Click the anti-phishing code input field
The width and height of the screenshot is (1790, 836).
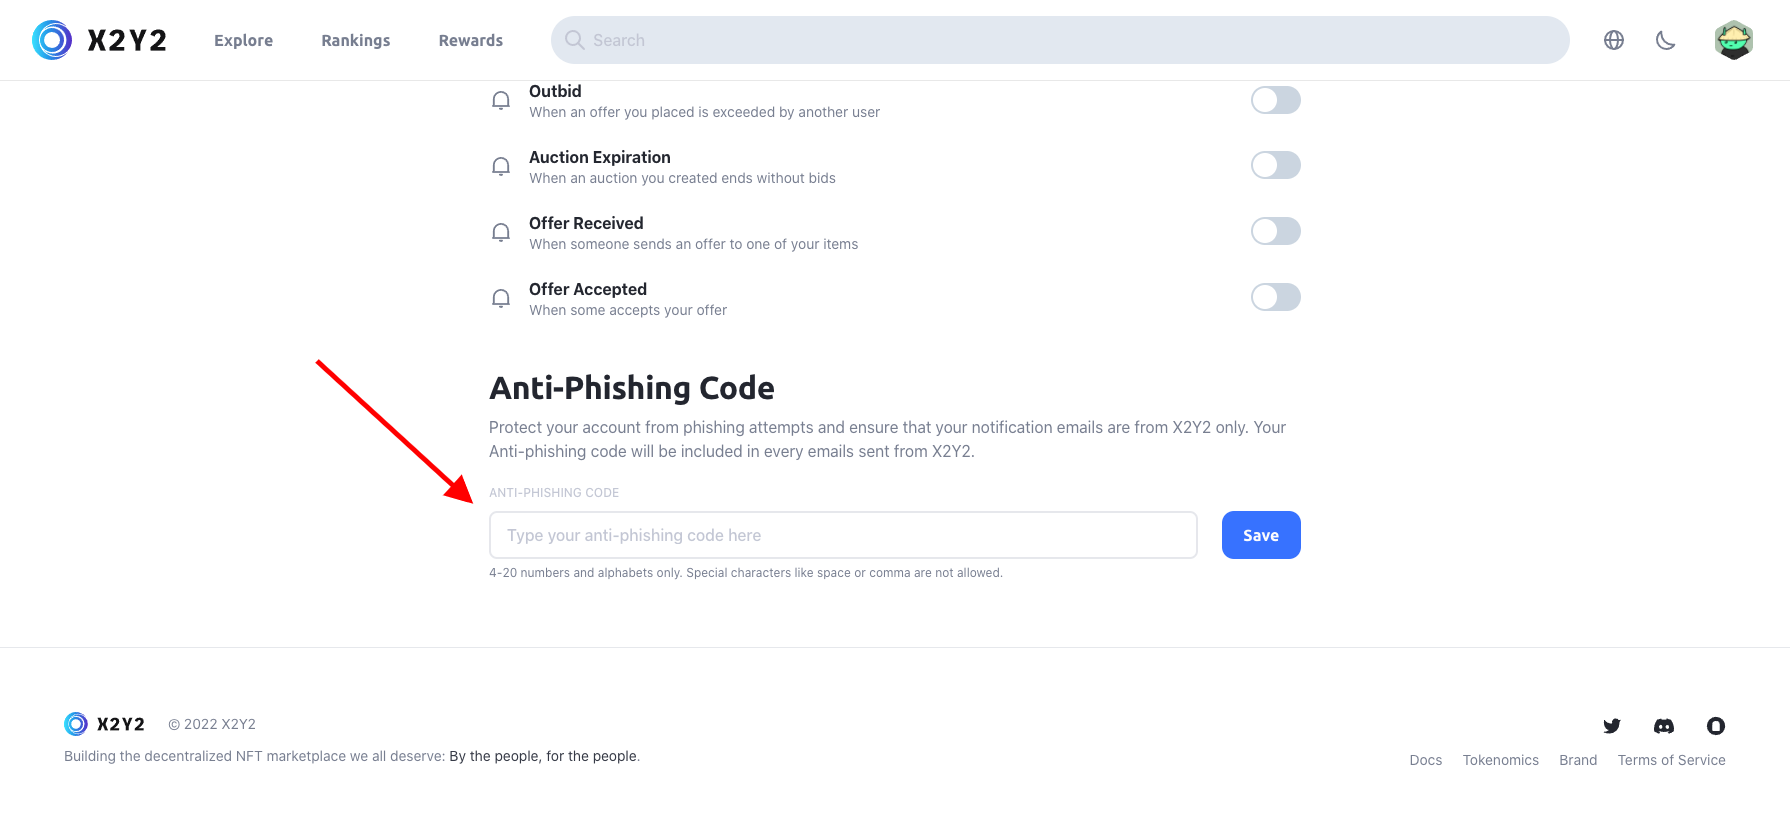tap(842, 535)
